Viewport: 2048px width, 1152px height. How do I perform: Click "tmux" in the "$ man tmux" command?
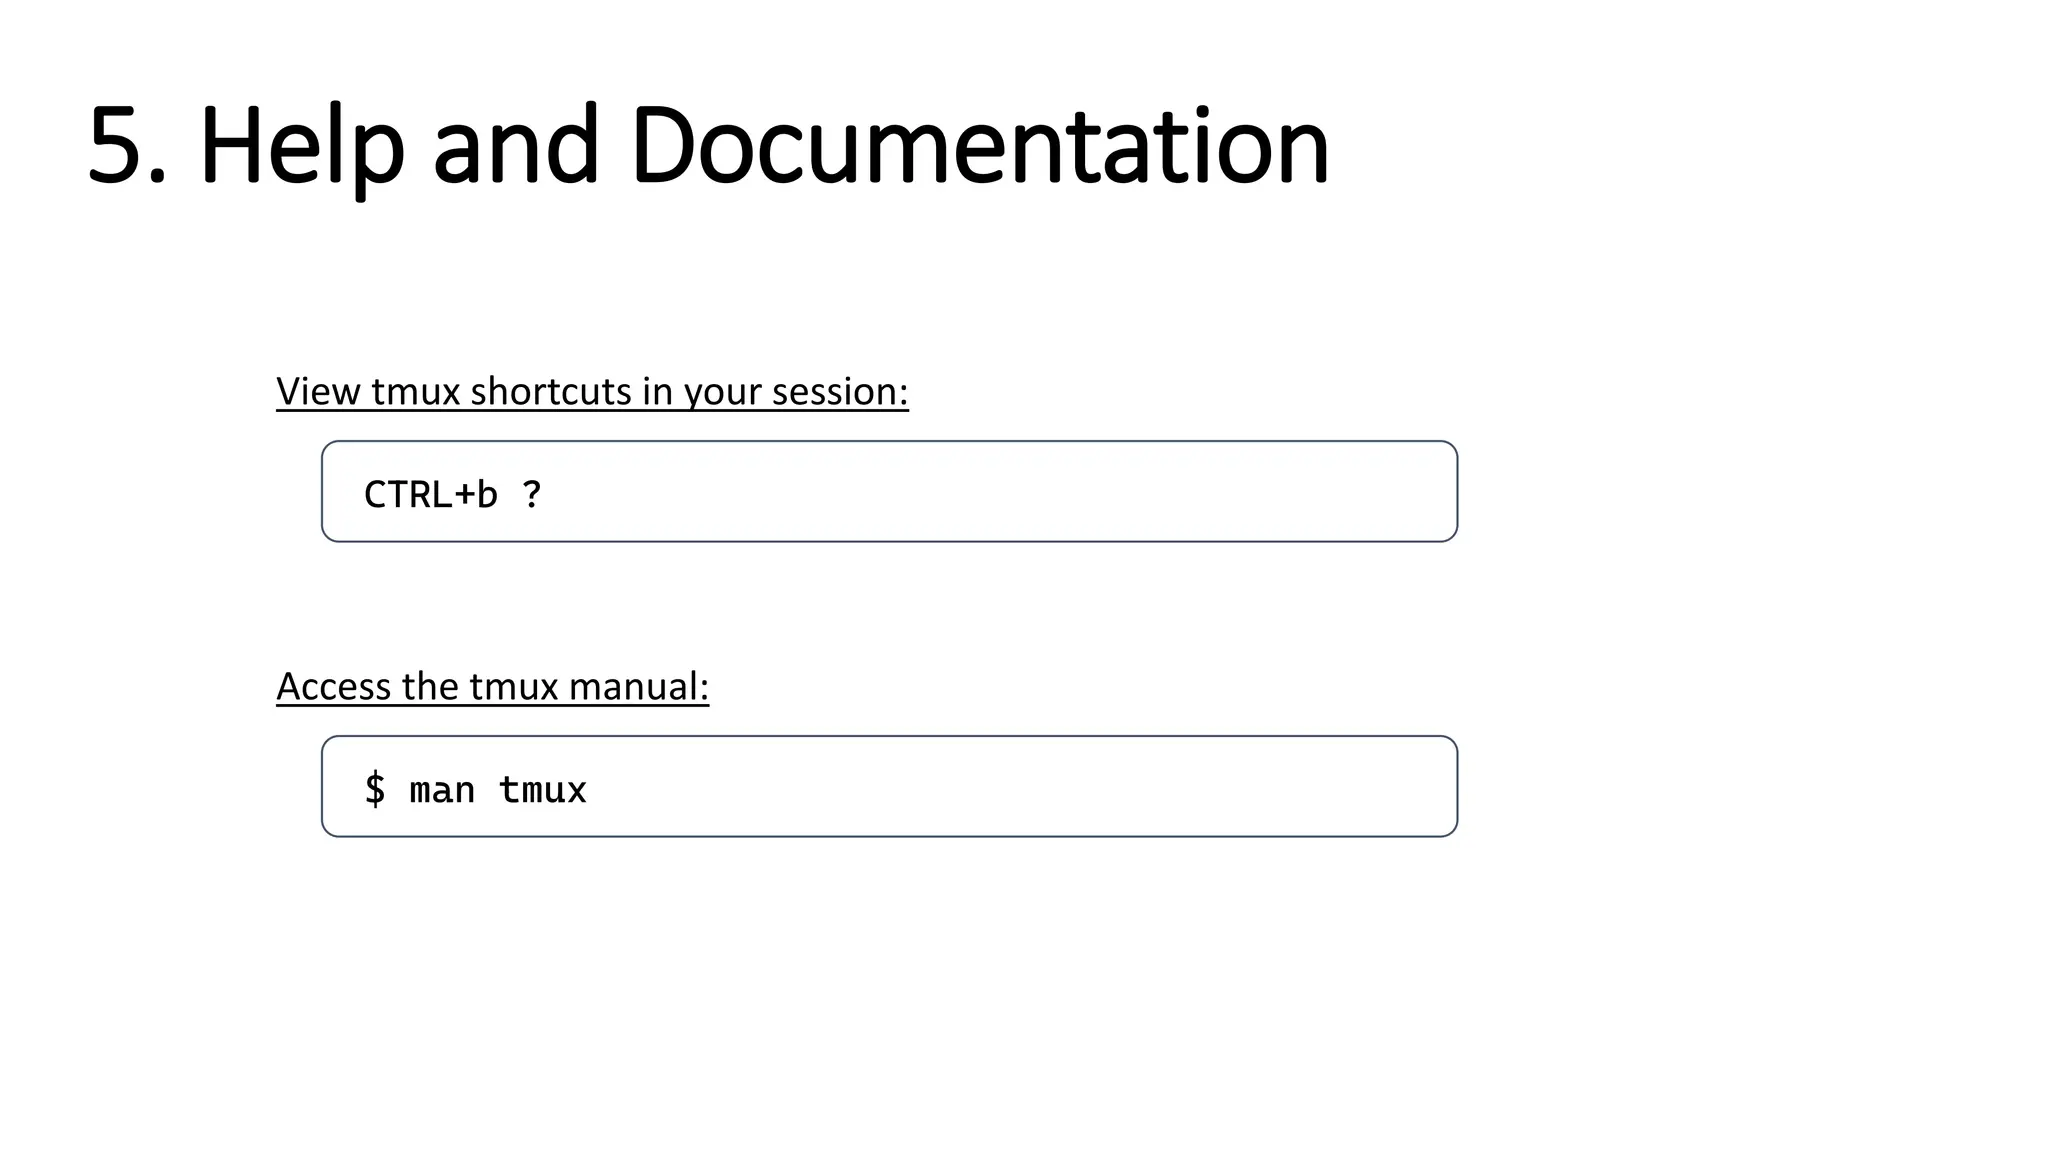point(542,790)
